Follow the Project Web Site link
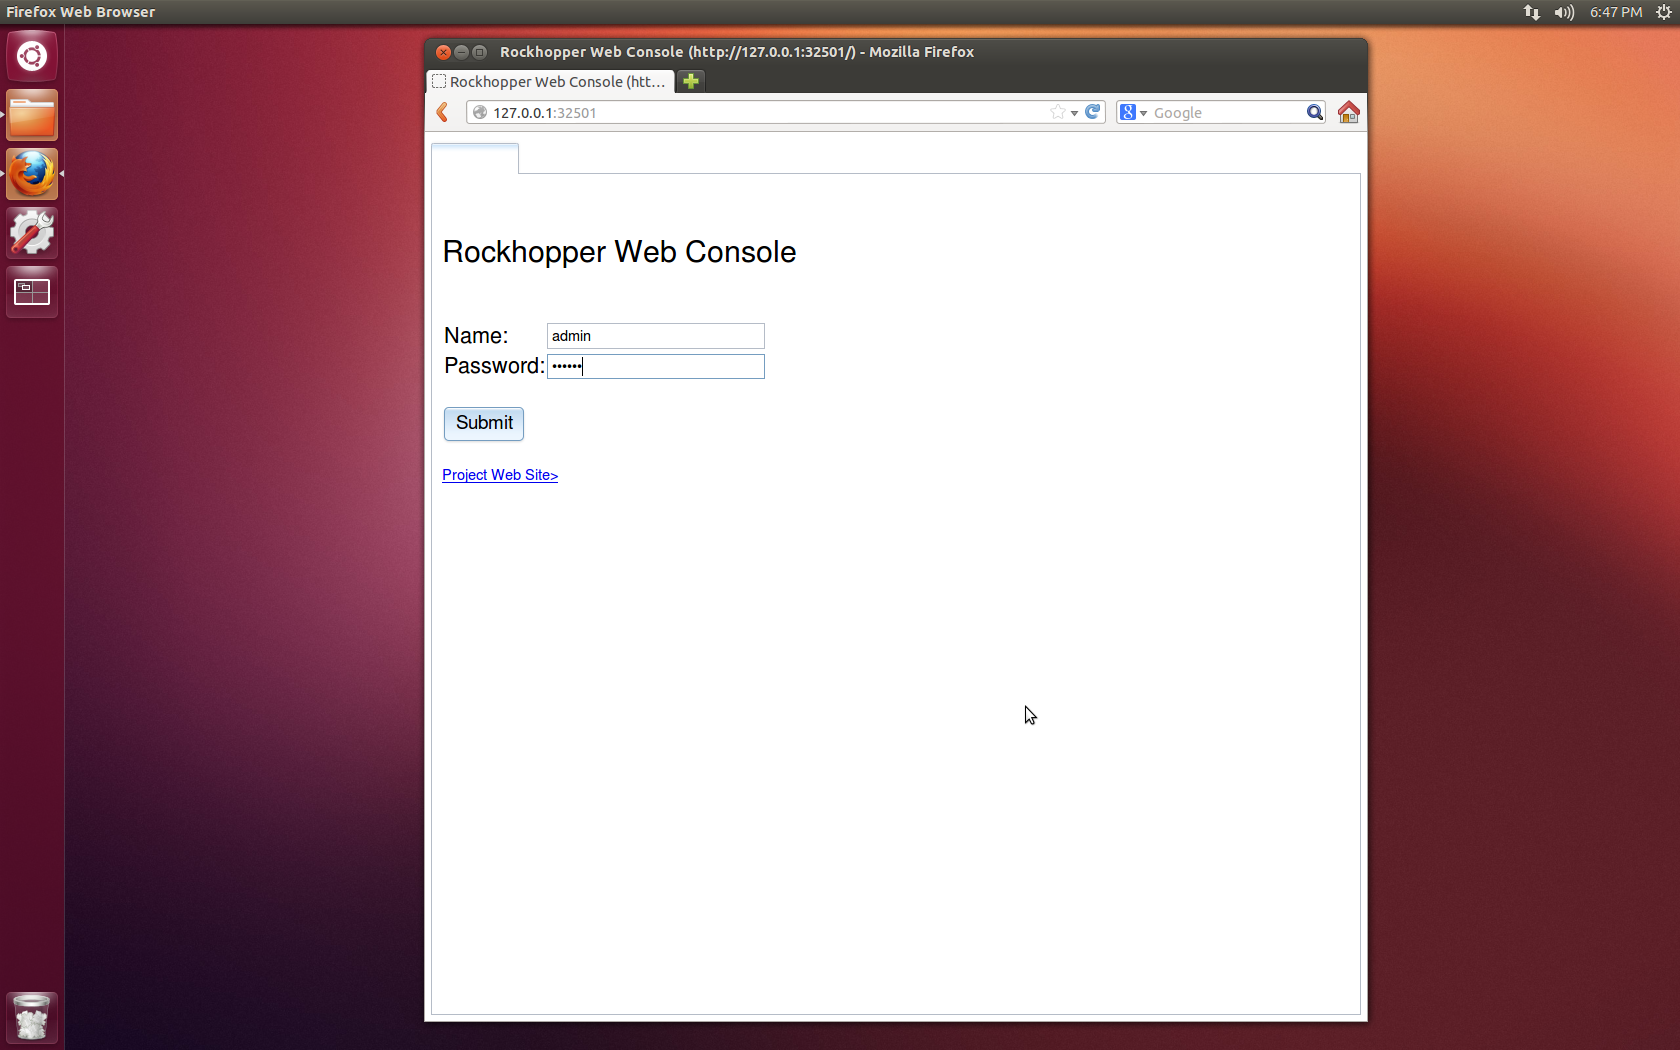 [x=500, y=475]
